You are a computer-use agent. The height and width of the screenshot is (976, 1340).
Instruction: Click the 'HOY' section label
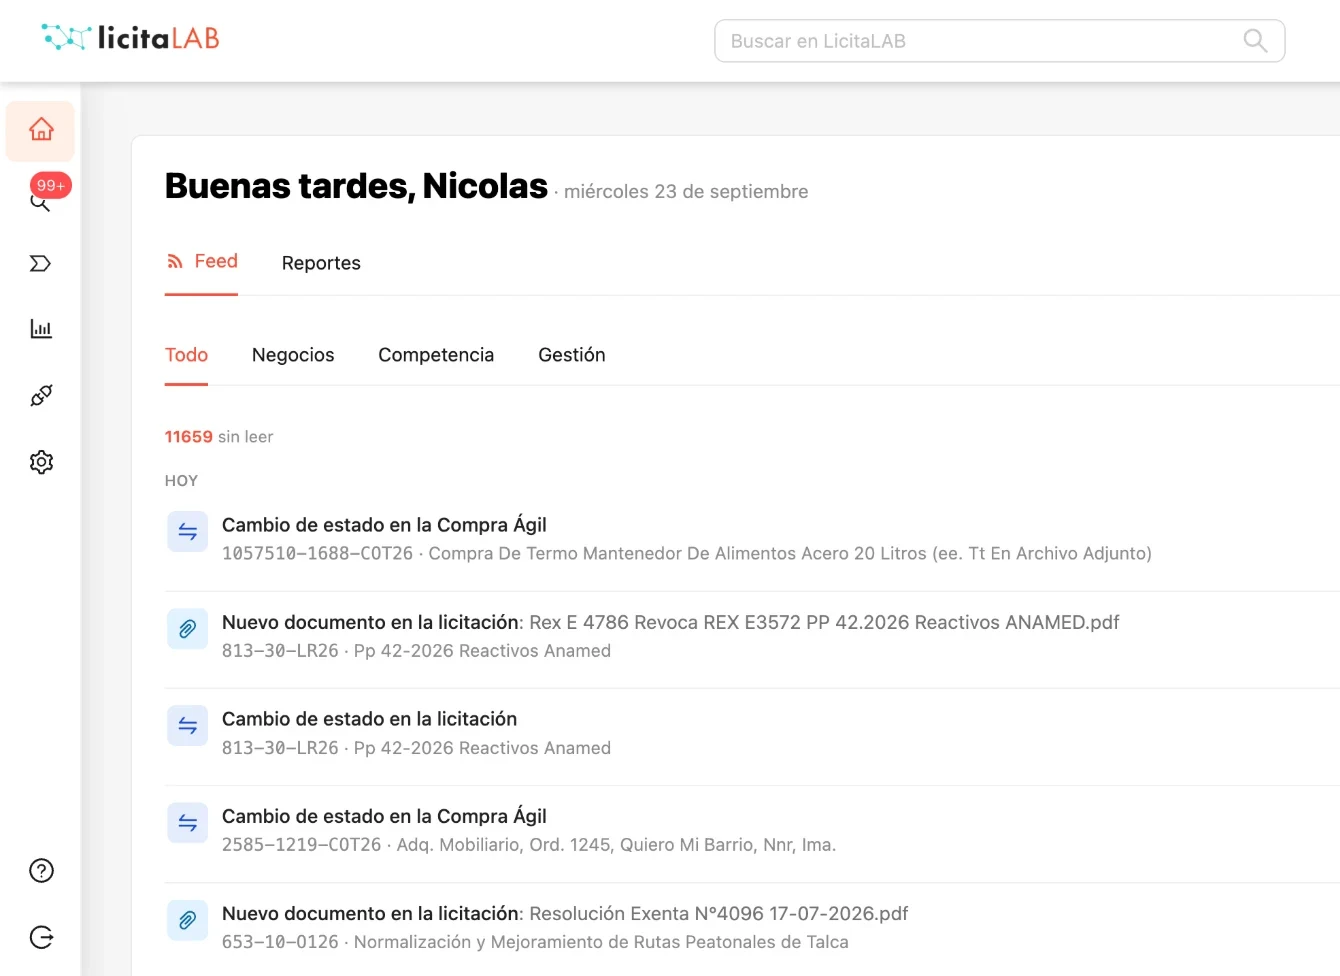(x=181, y=481)
